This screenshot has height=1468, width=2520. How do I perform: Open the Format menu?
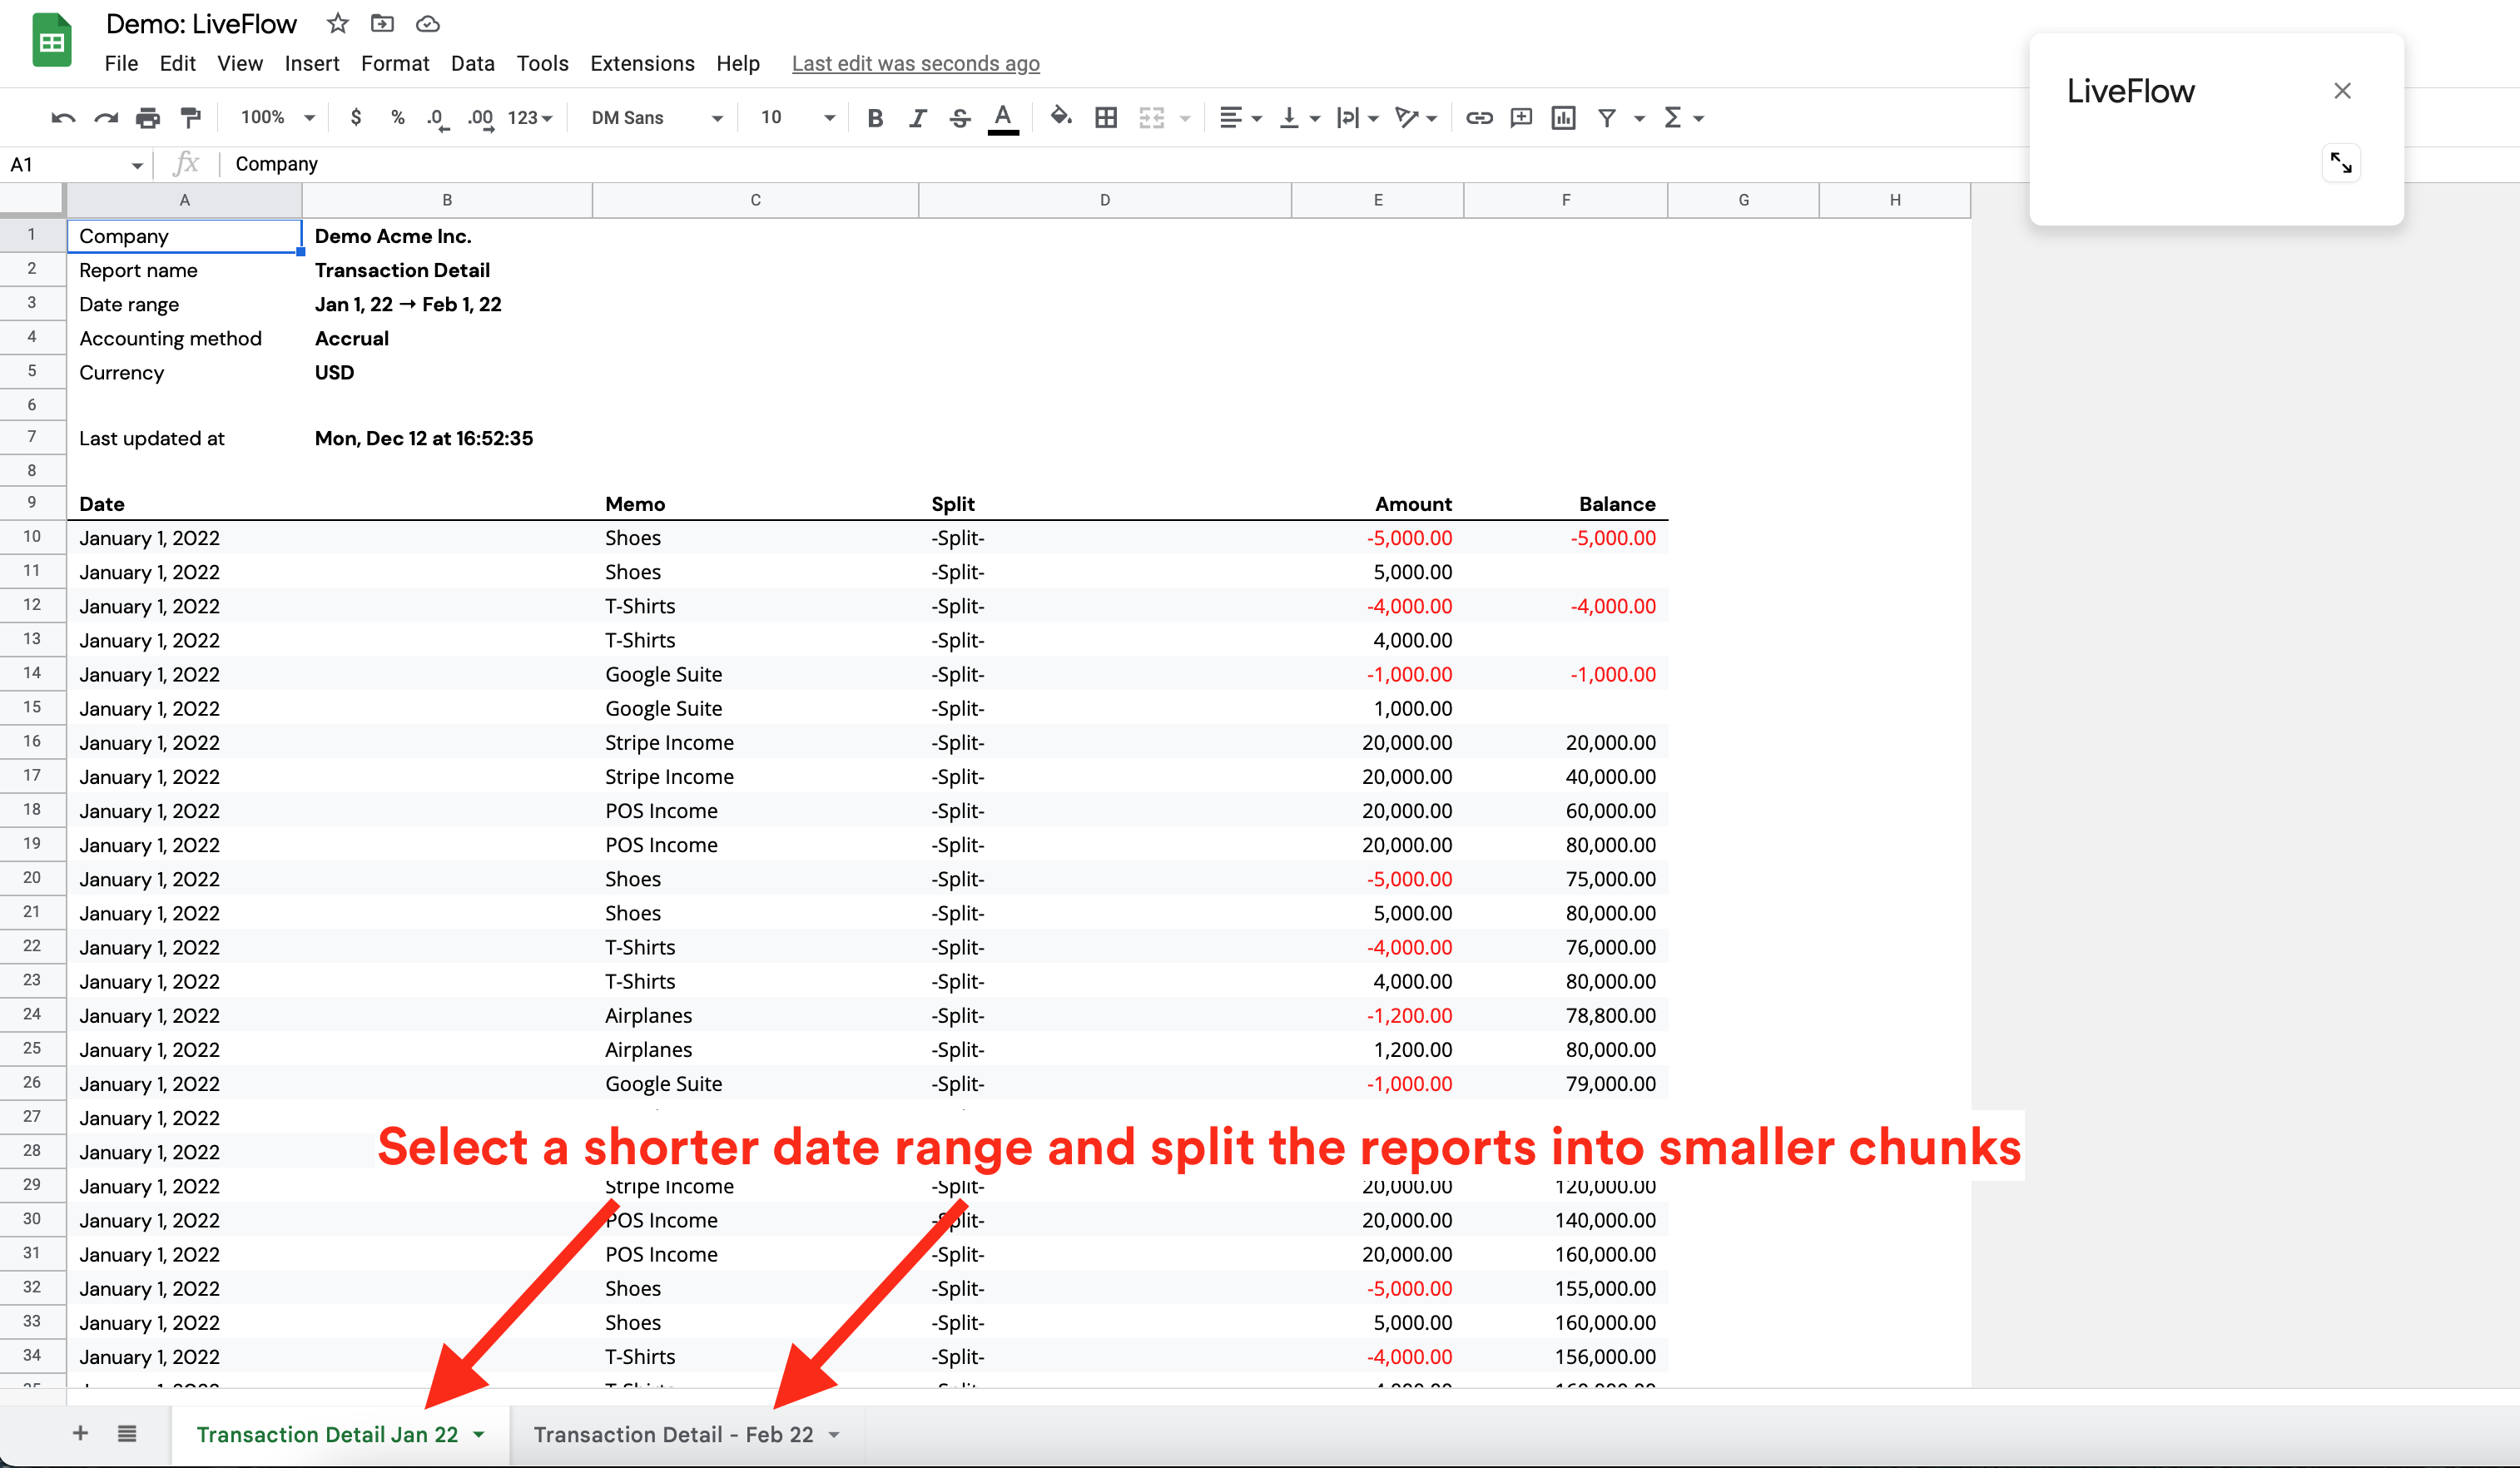pos(395,63)
